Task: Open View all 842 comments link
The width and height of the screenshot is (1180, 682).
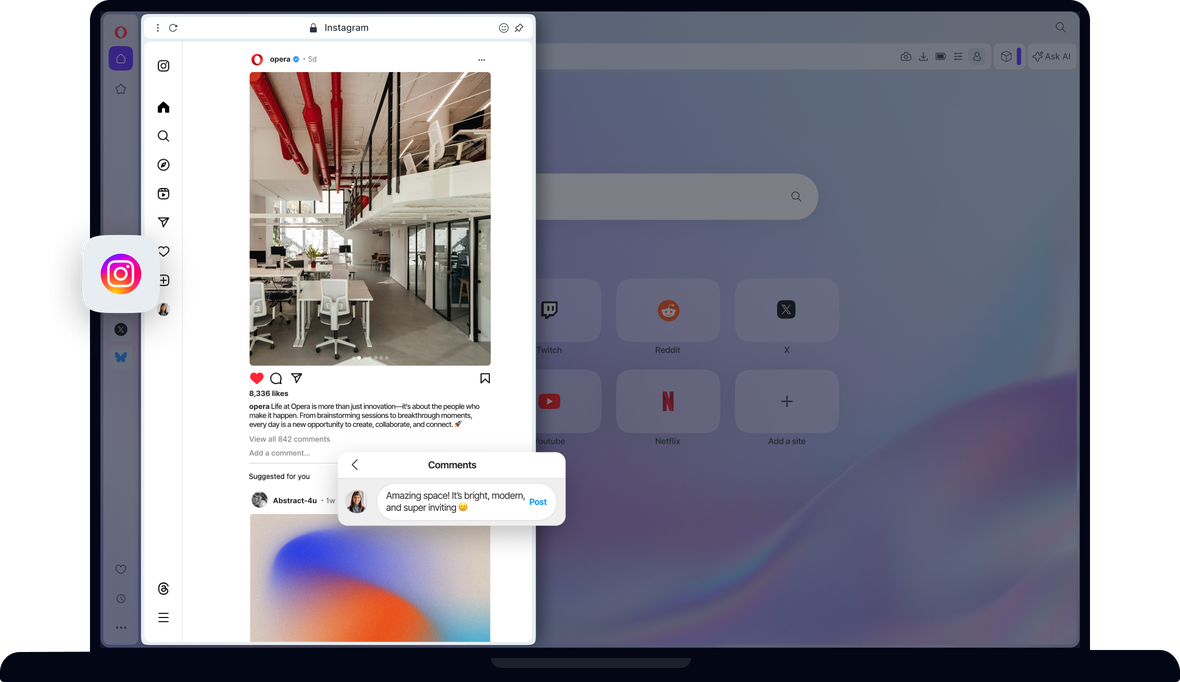Action: [x=289, y=439]
